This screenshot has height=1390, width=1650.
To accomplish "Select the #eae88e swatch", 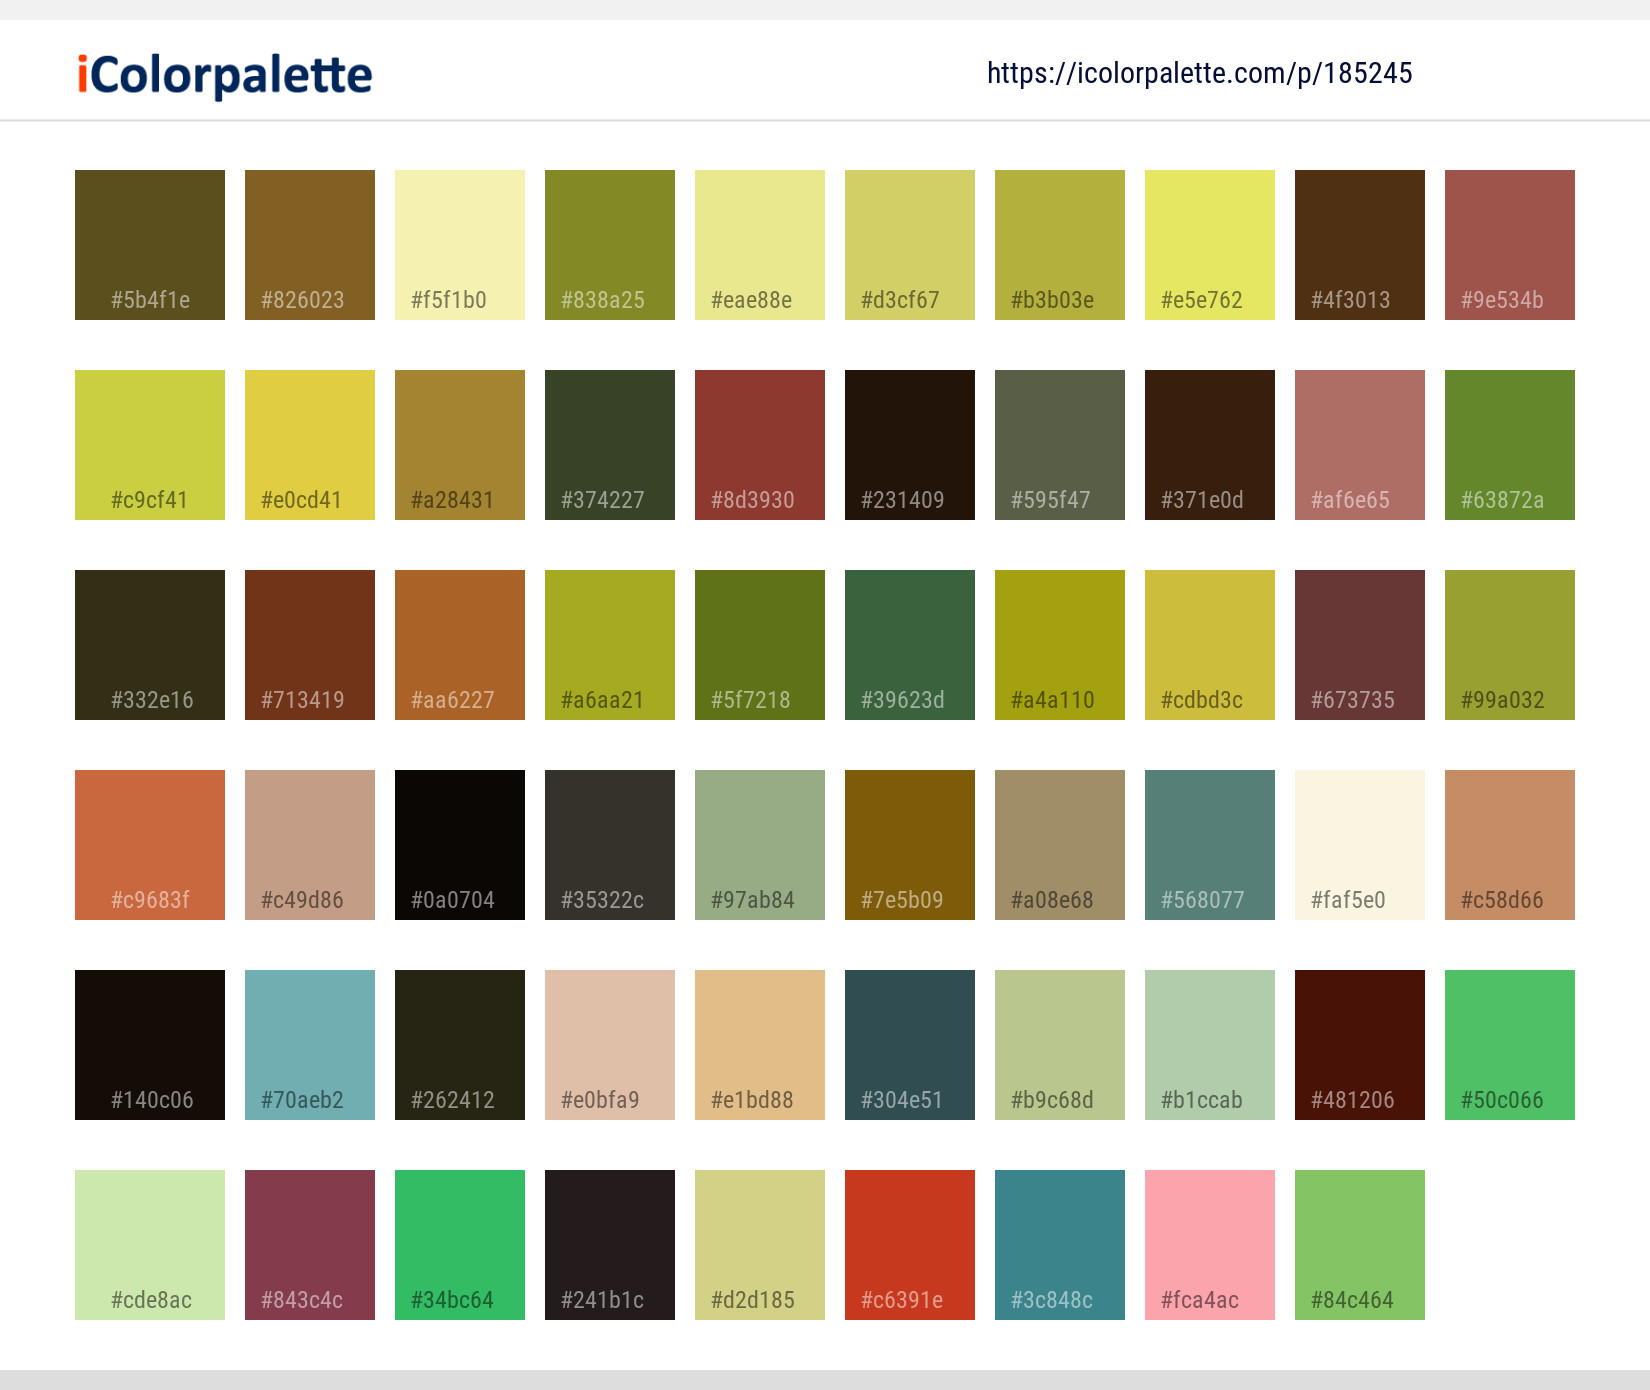I will click(760, 245).
